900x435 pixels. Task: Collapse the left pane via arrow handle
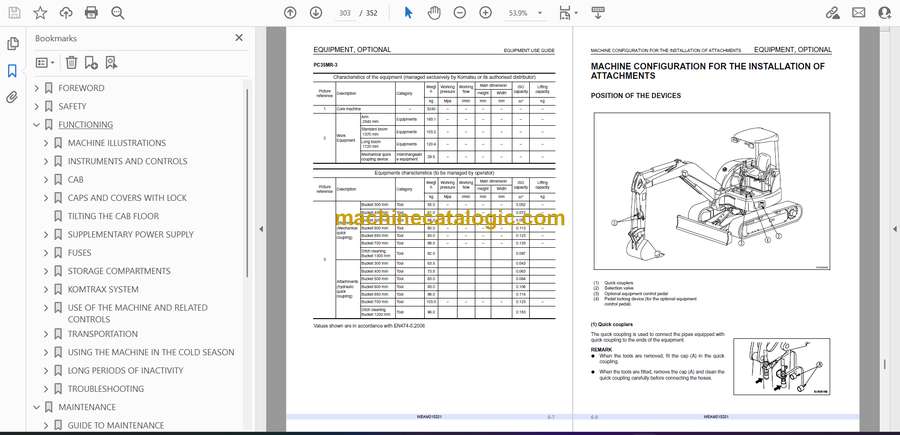pos(261,229)
